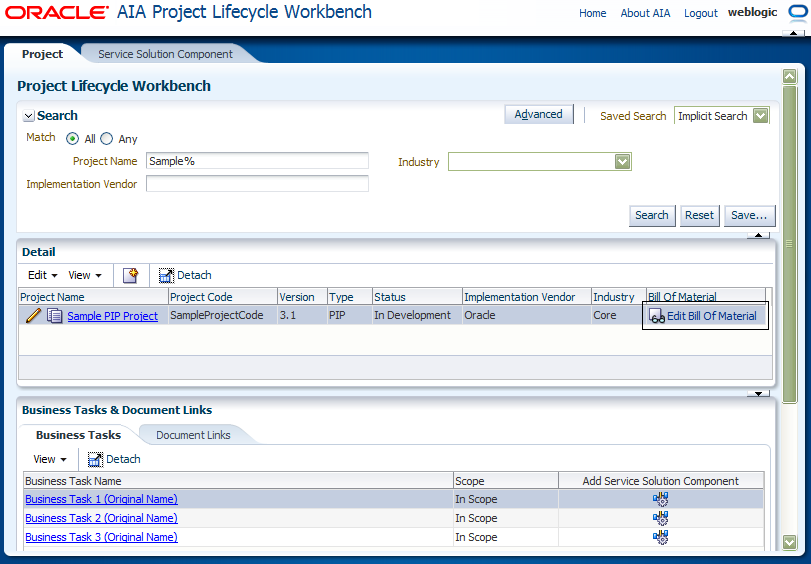Collapse the Search section disclosure arrow

(29, 116)
